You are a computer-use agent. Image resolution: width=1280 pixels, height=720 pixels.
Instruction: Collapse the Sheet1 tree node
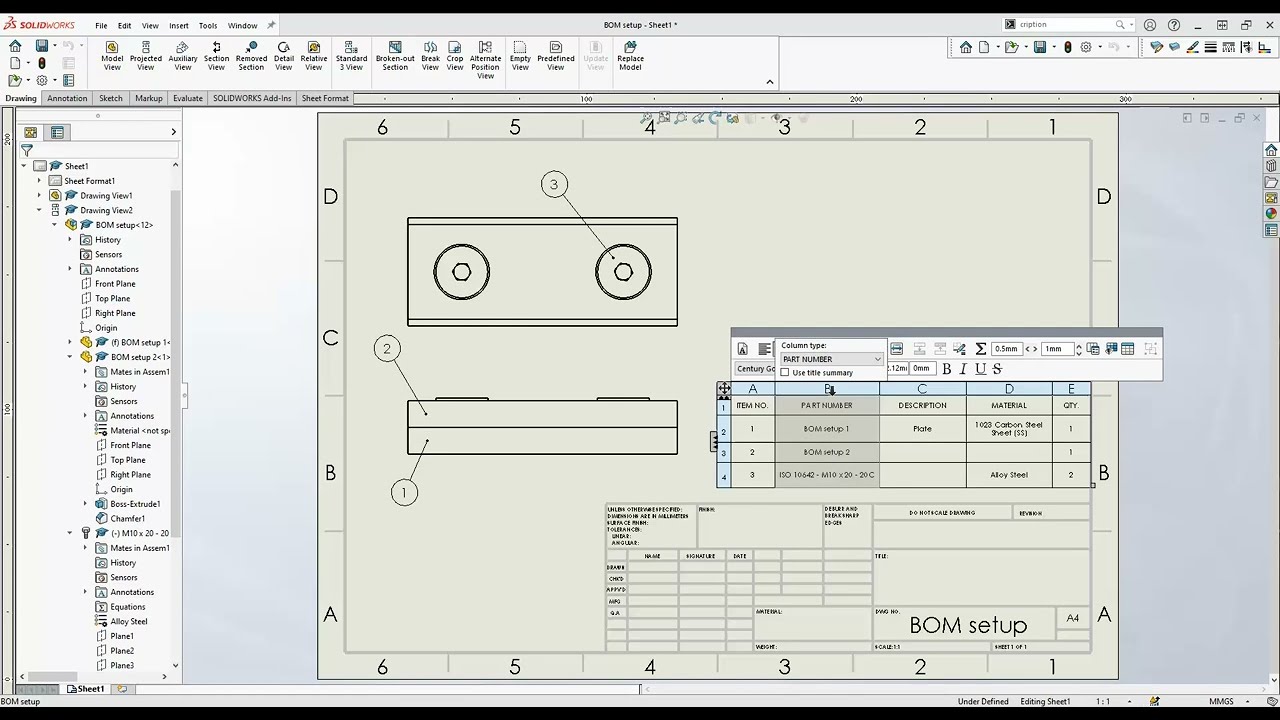24,166
